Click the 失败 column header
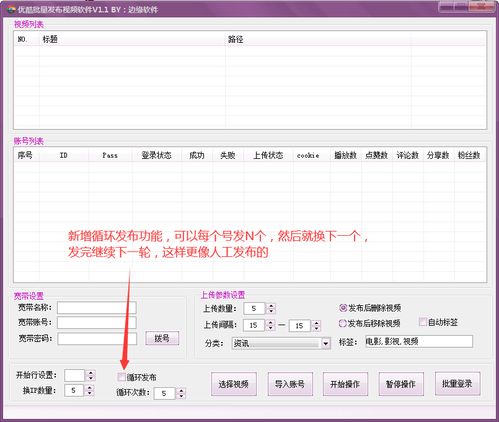Image resolution: width=499 pixels, height=422 pixels. (228, 155)
